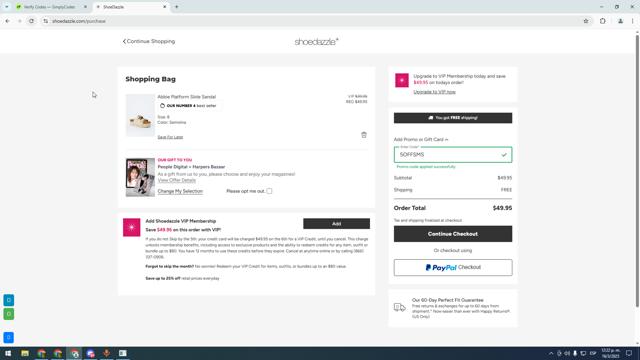Click the page vertical scrollbar

[x=637, y=171]
